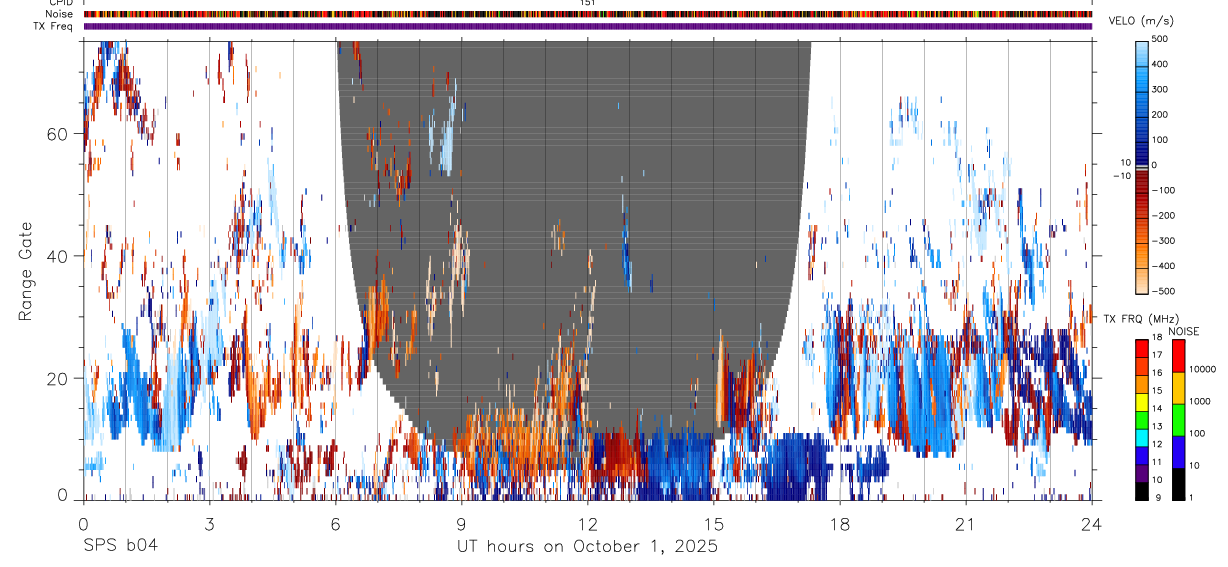Click the 'TX Freq' label at top left

pos(55,26)
